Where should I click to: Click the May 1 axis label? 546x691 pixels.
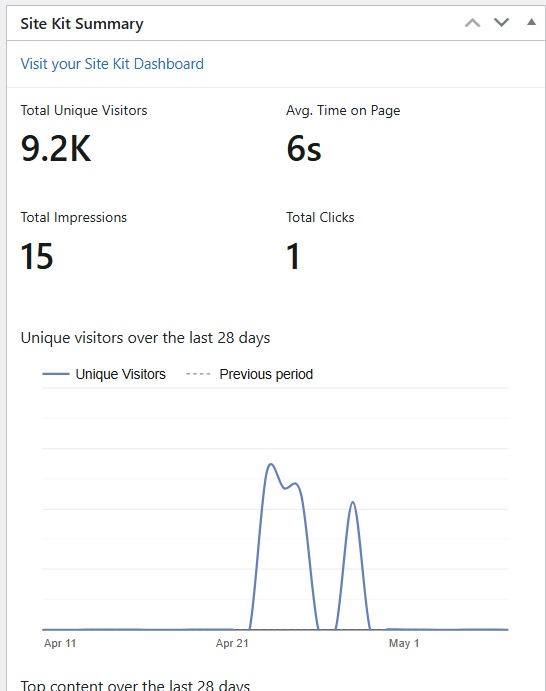click(x=404, y=643)
